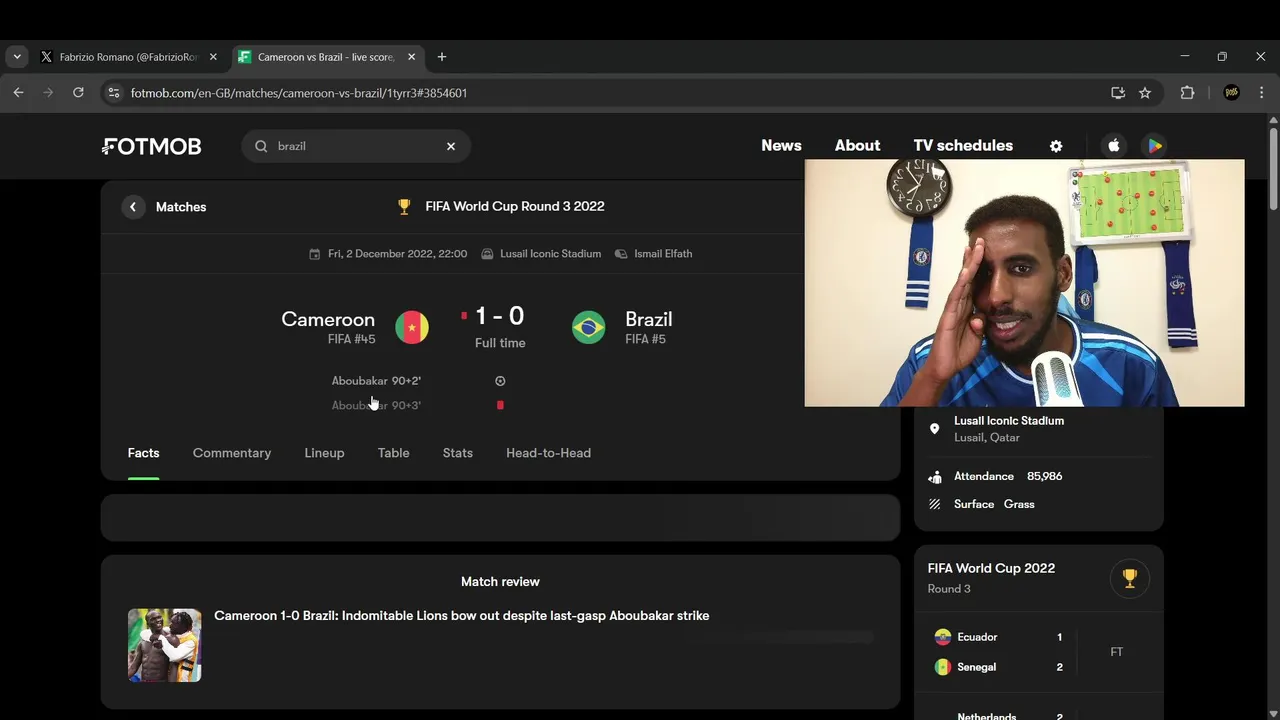This screenshot has height=720, width=1280.
Task: Switch to the Head-to-Head tab
Action: (x=548, y=453)
